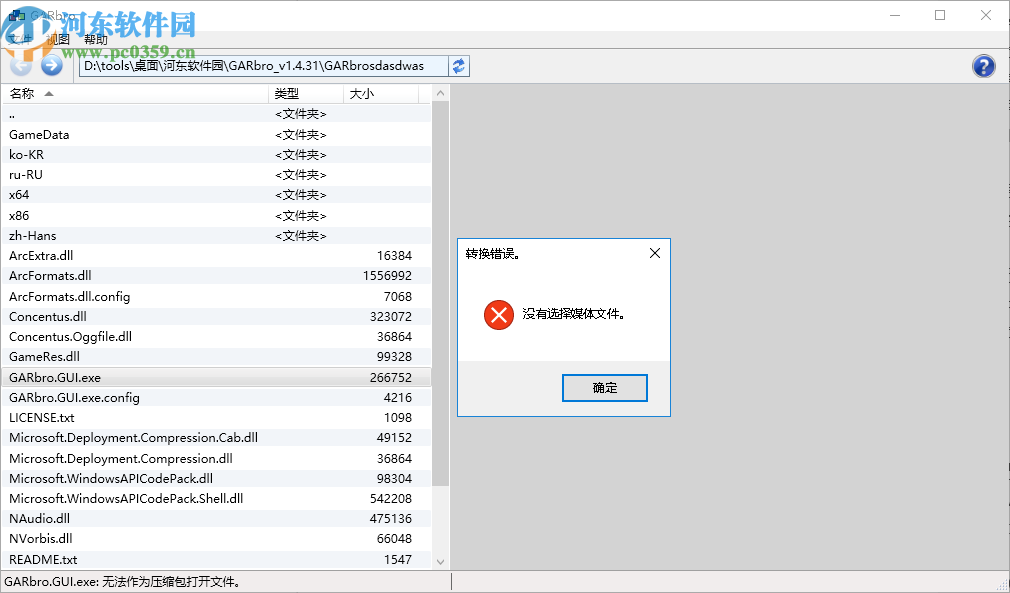This screenshot has width=1010, height=593.
Task: Refresh the folder using the icon beside address bar
Action: pos(459,65)
